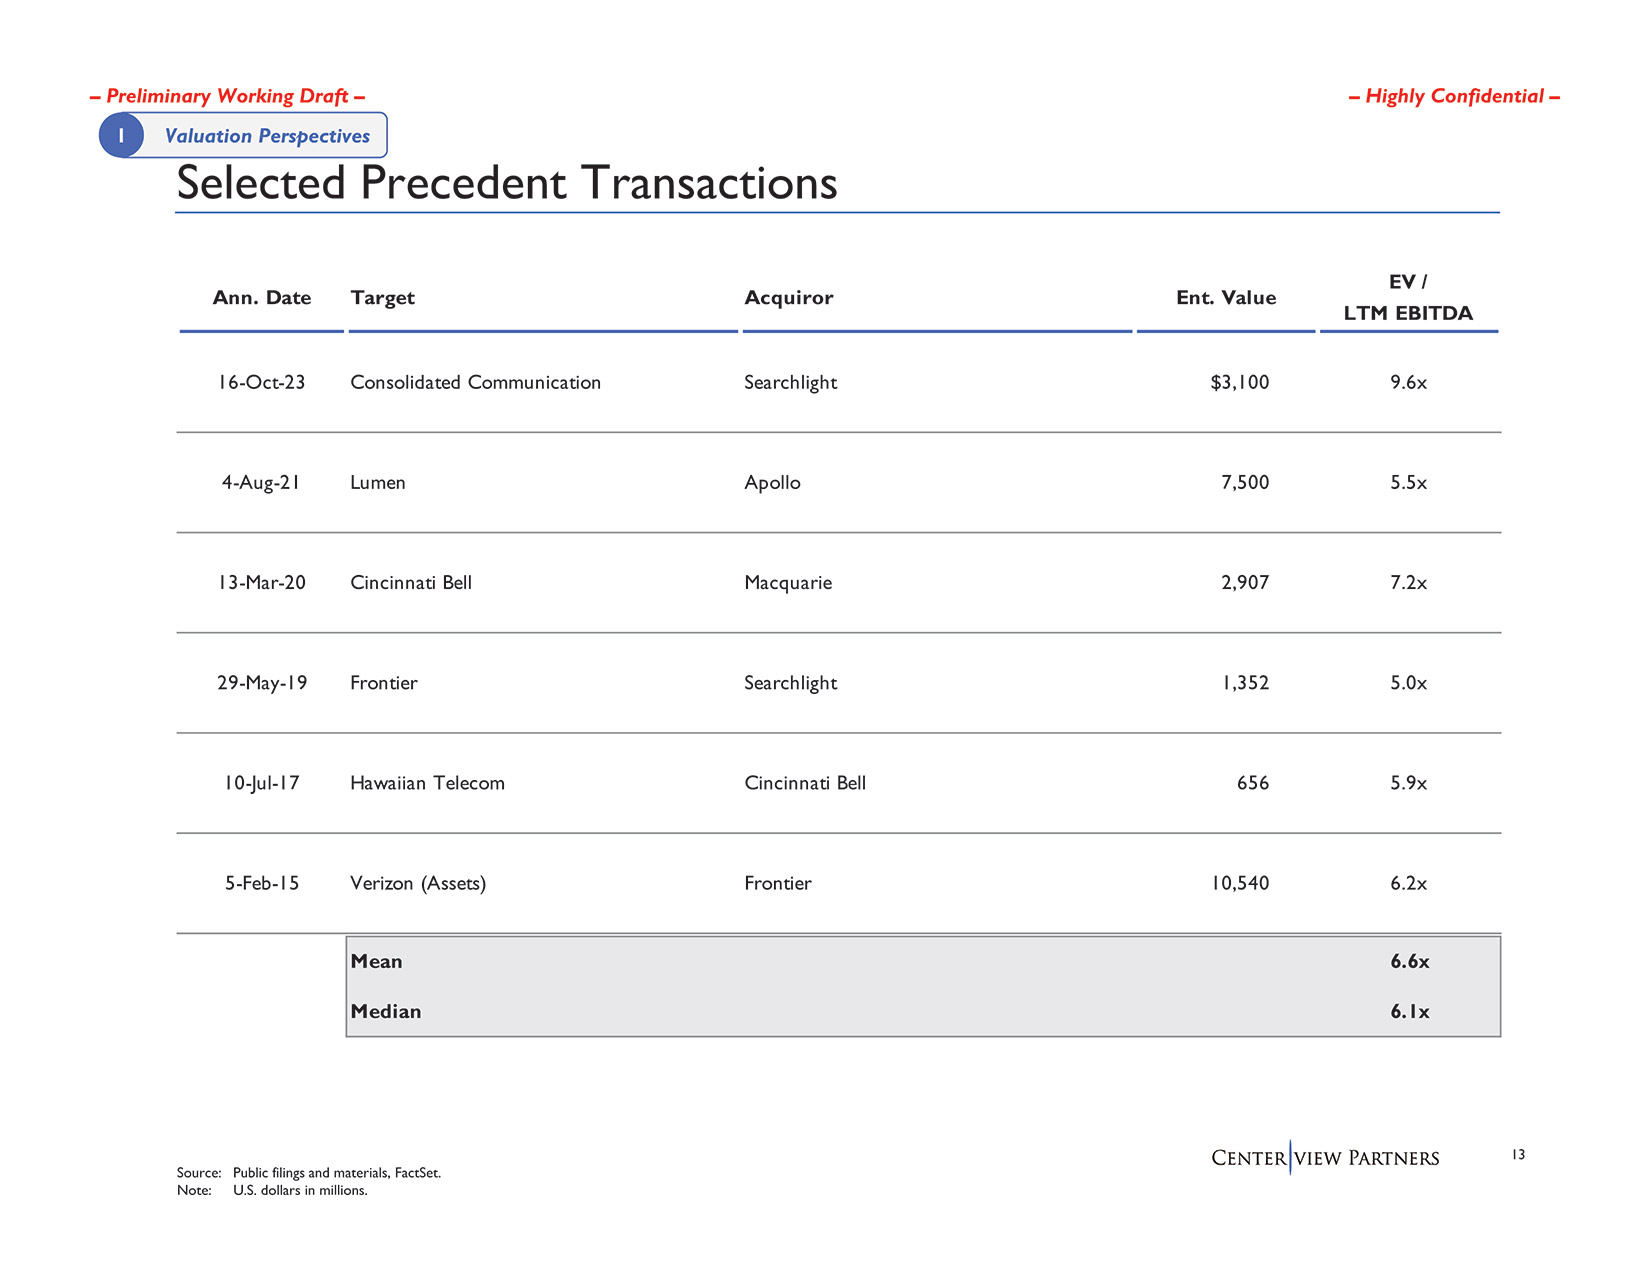Select the Consolidated Communication target cell
This screenshot has height=1275, width=1650.
pyautogui.click(x=475, y=383)
